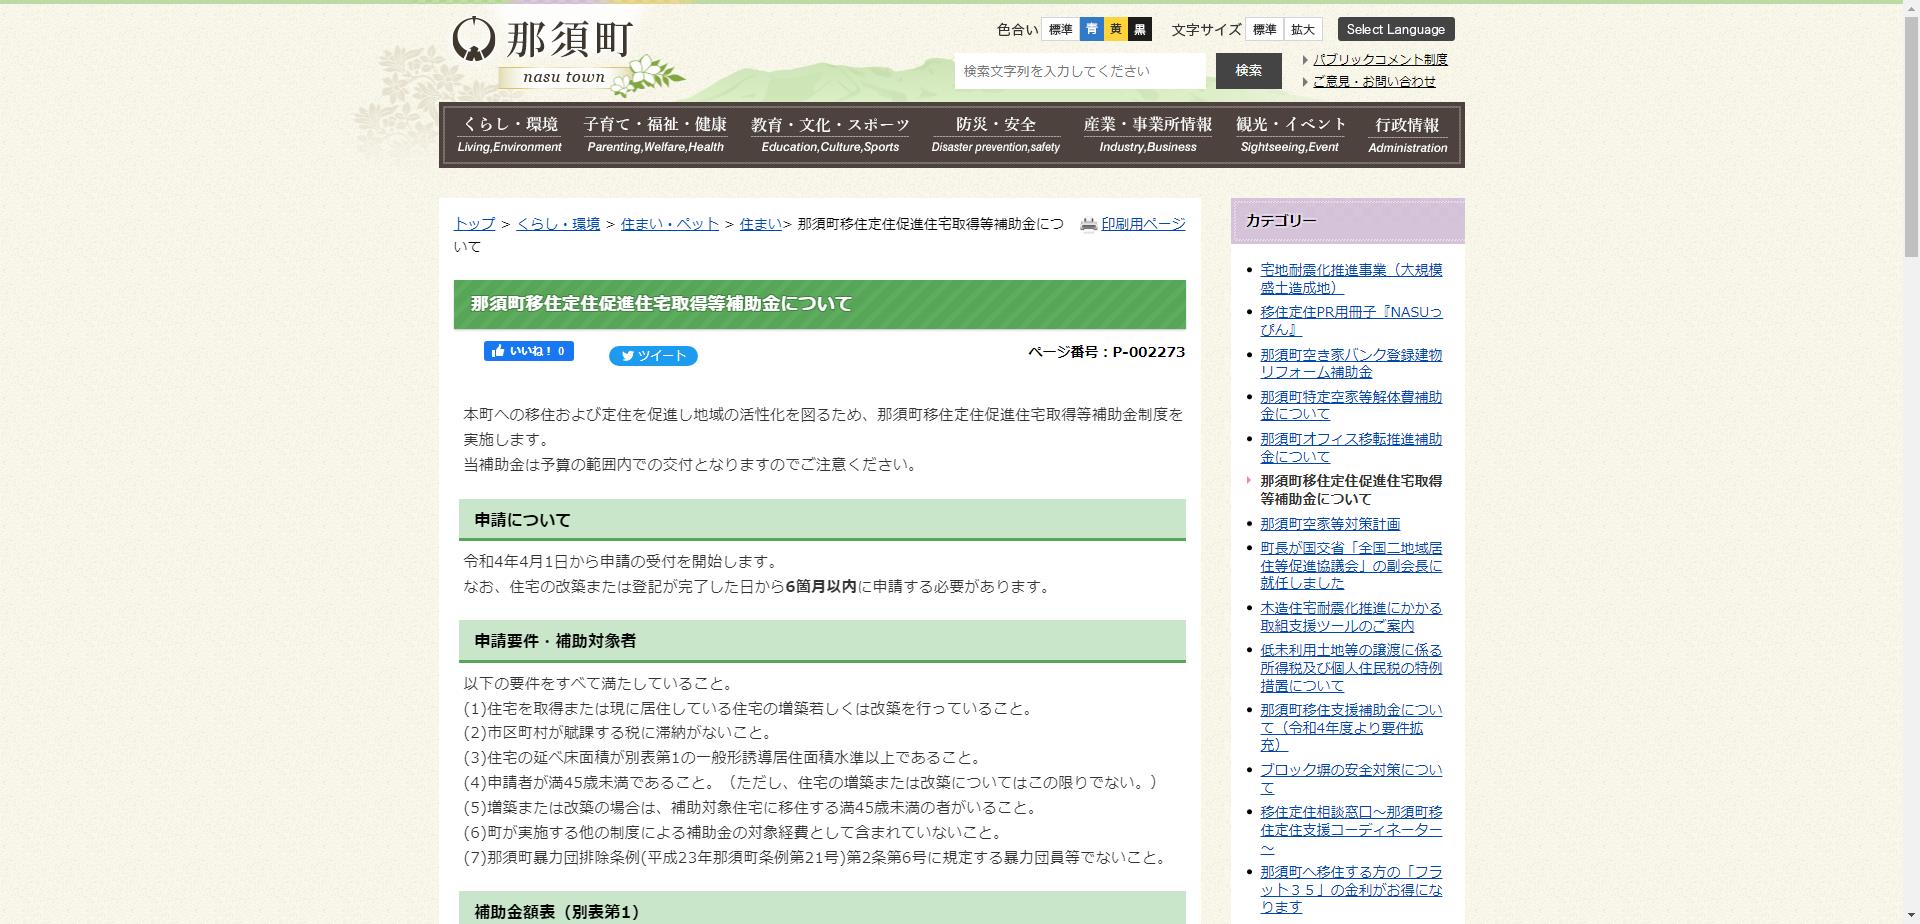Open the 産業・事業所情報 menu
The width and height of the screenshot is (1920, 924).
1148,135
